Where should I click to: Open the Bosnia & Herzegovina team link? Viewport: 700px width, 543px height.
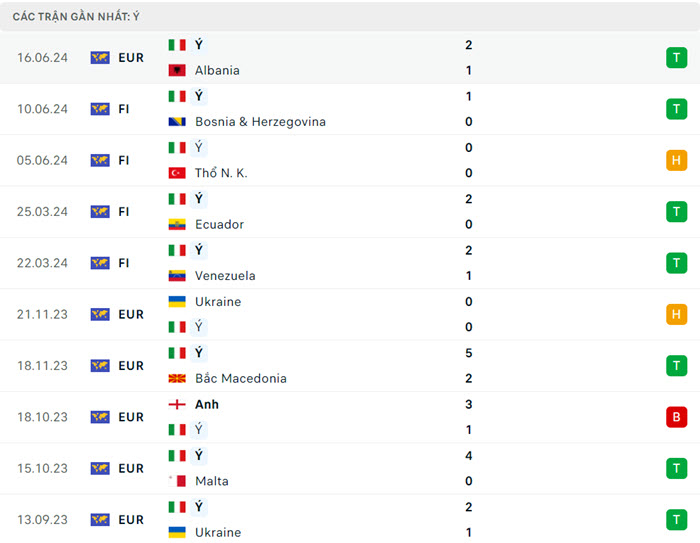coord(260,122)
